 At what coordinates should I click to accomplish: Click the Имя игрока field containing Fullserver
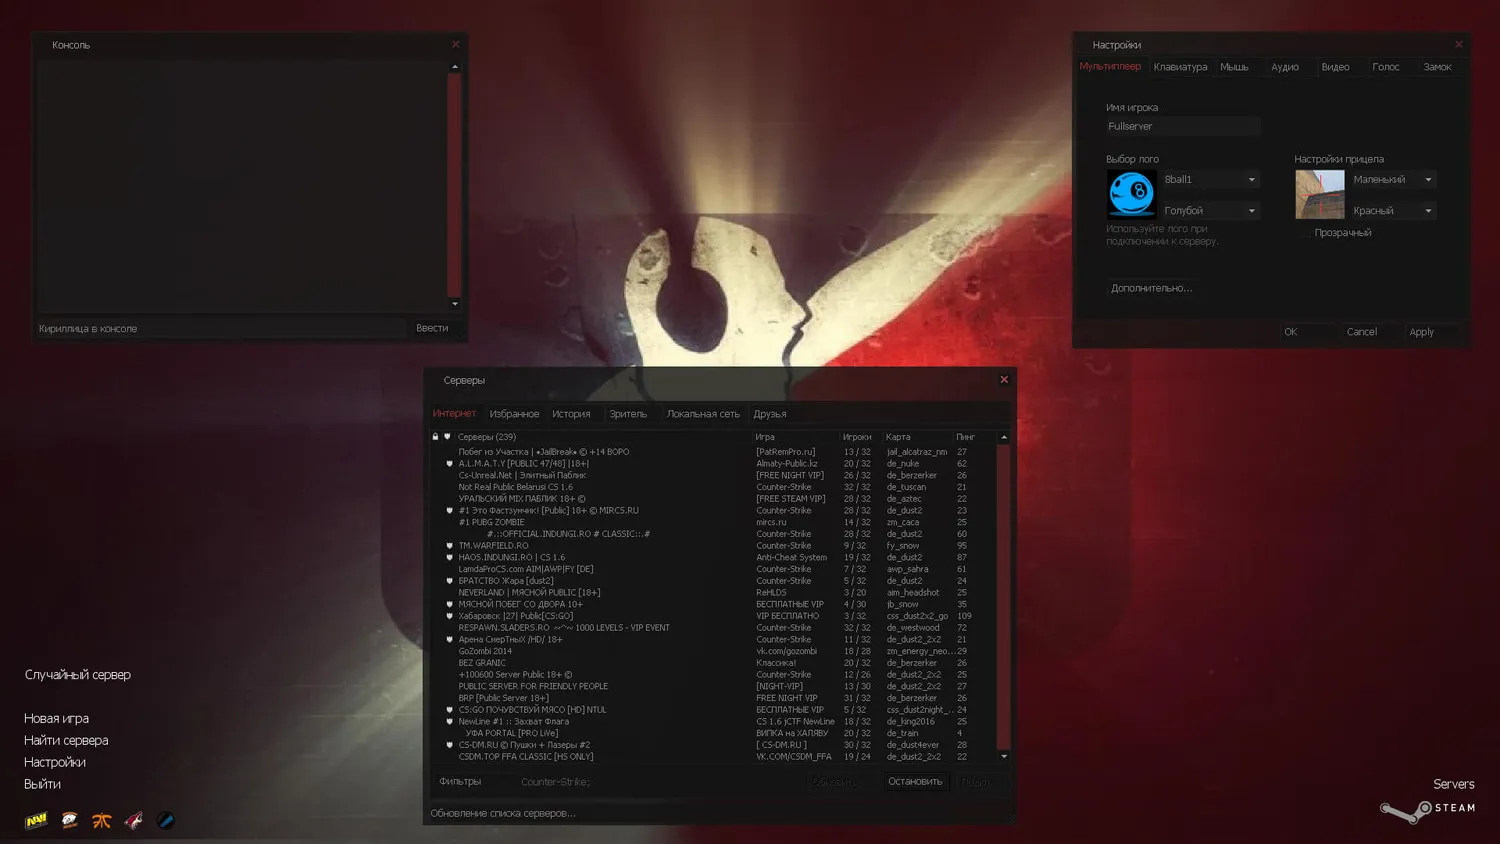(1182, 127)
